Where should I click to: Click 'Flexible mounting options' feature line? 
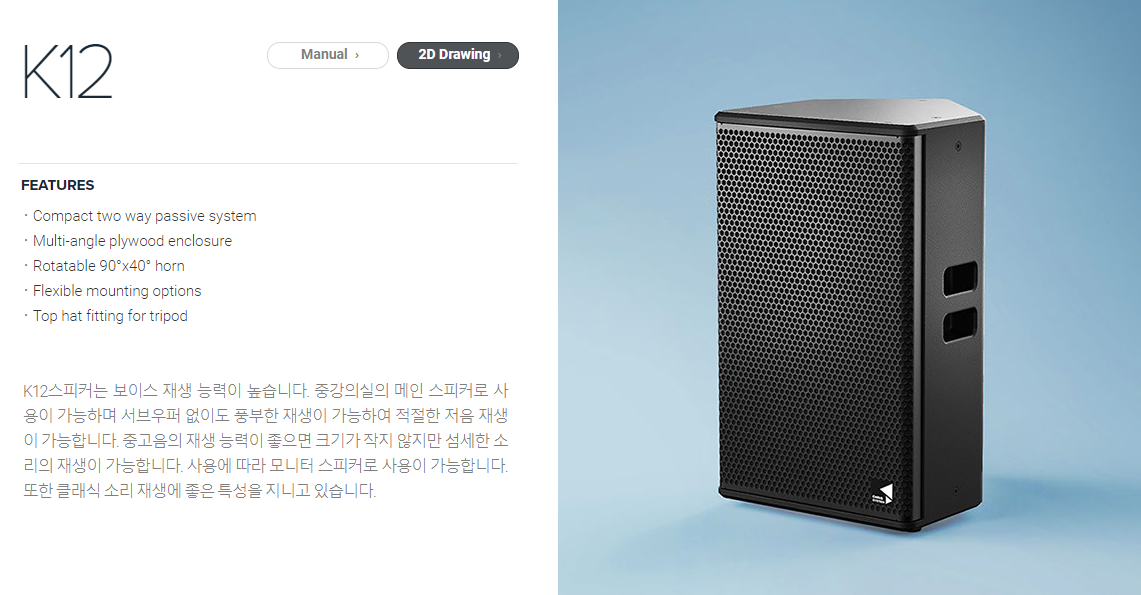[x=116, y=291]
